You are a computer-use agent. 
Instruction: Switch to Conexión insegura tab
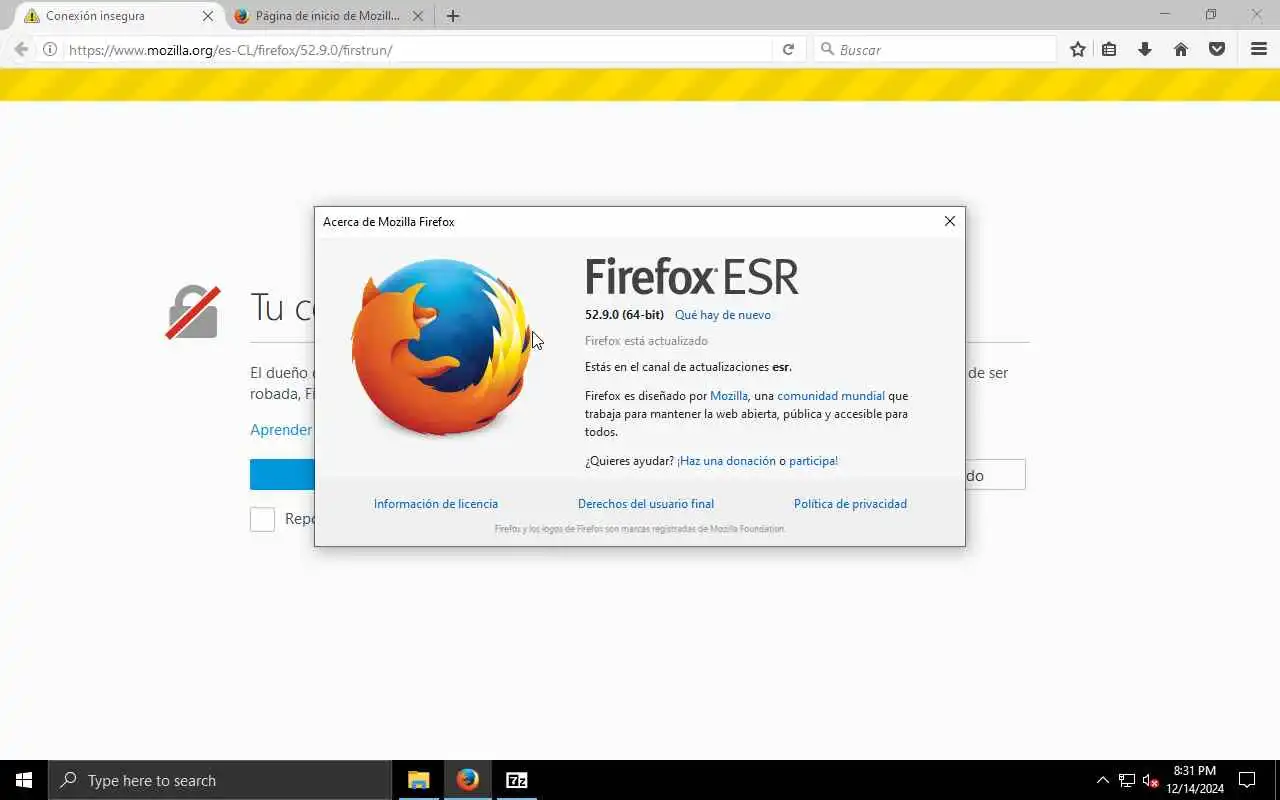[x=118, y=16]
